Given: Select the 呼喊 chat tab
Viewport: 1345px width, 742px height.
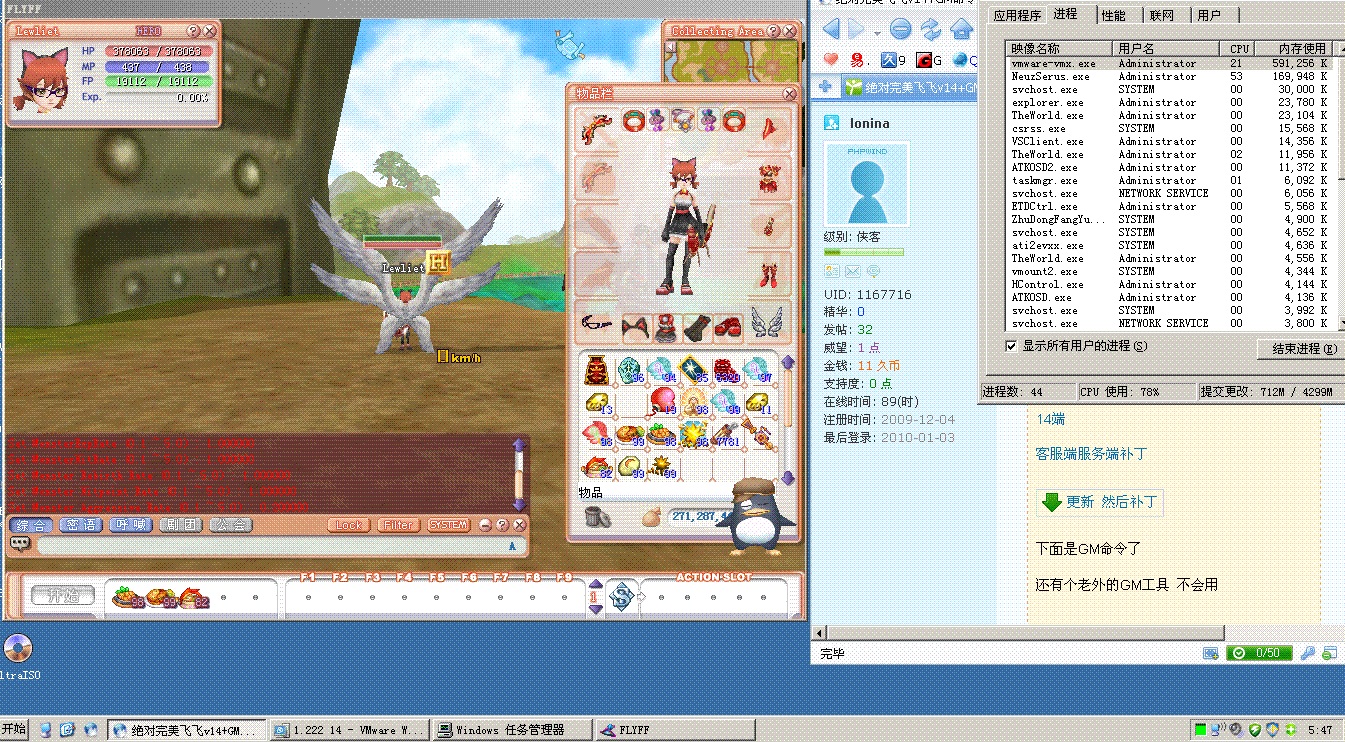Looking at the screenshot, I should point(131,525).
